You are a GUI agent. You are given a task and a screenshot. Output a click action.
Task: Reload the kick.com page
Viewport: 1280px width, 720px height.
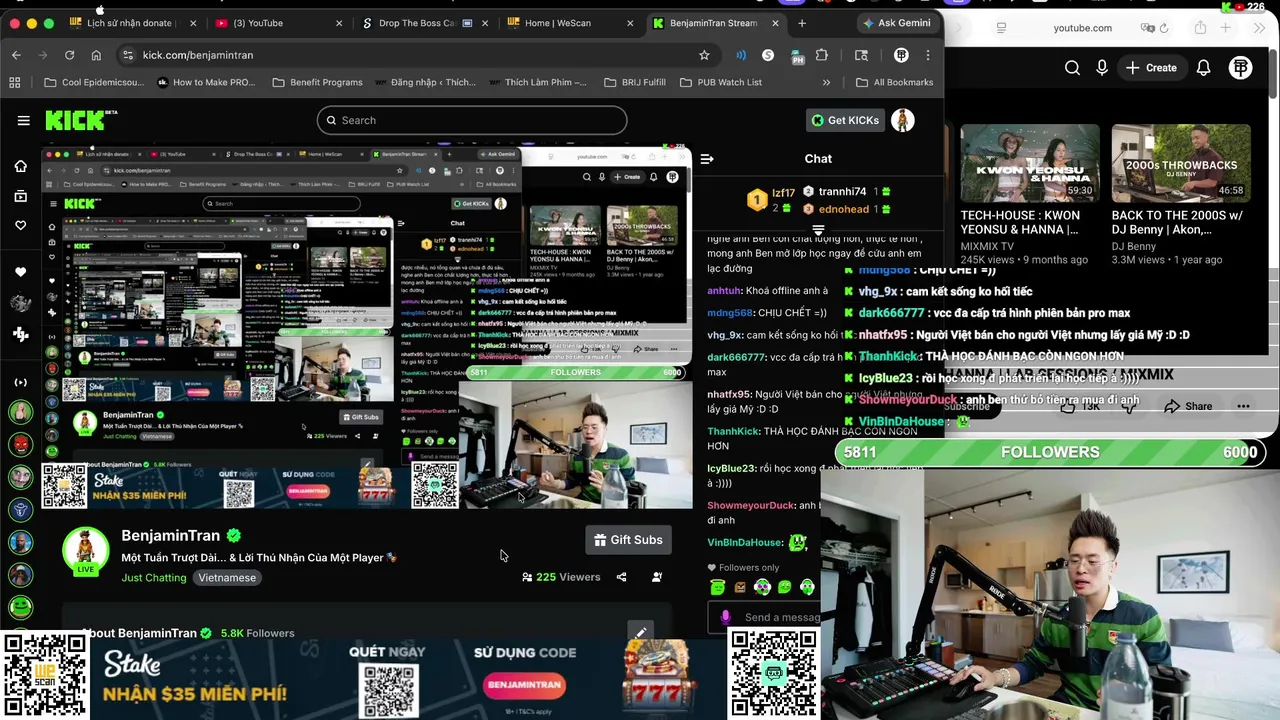coord(69,55)
